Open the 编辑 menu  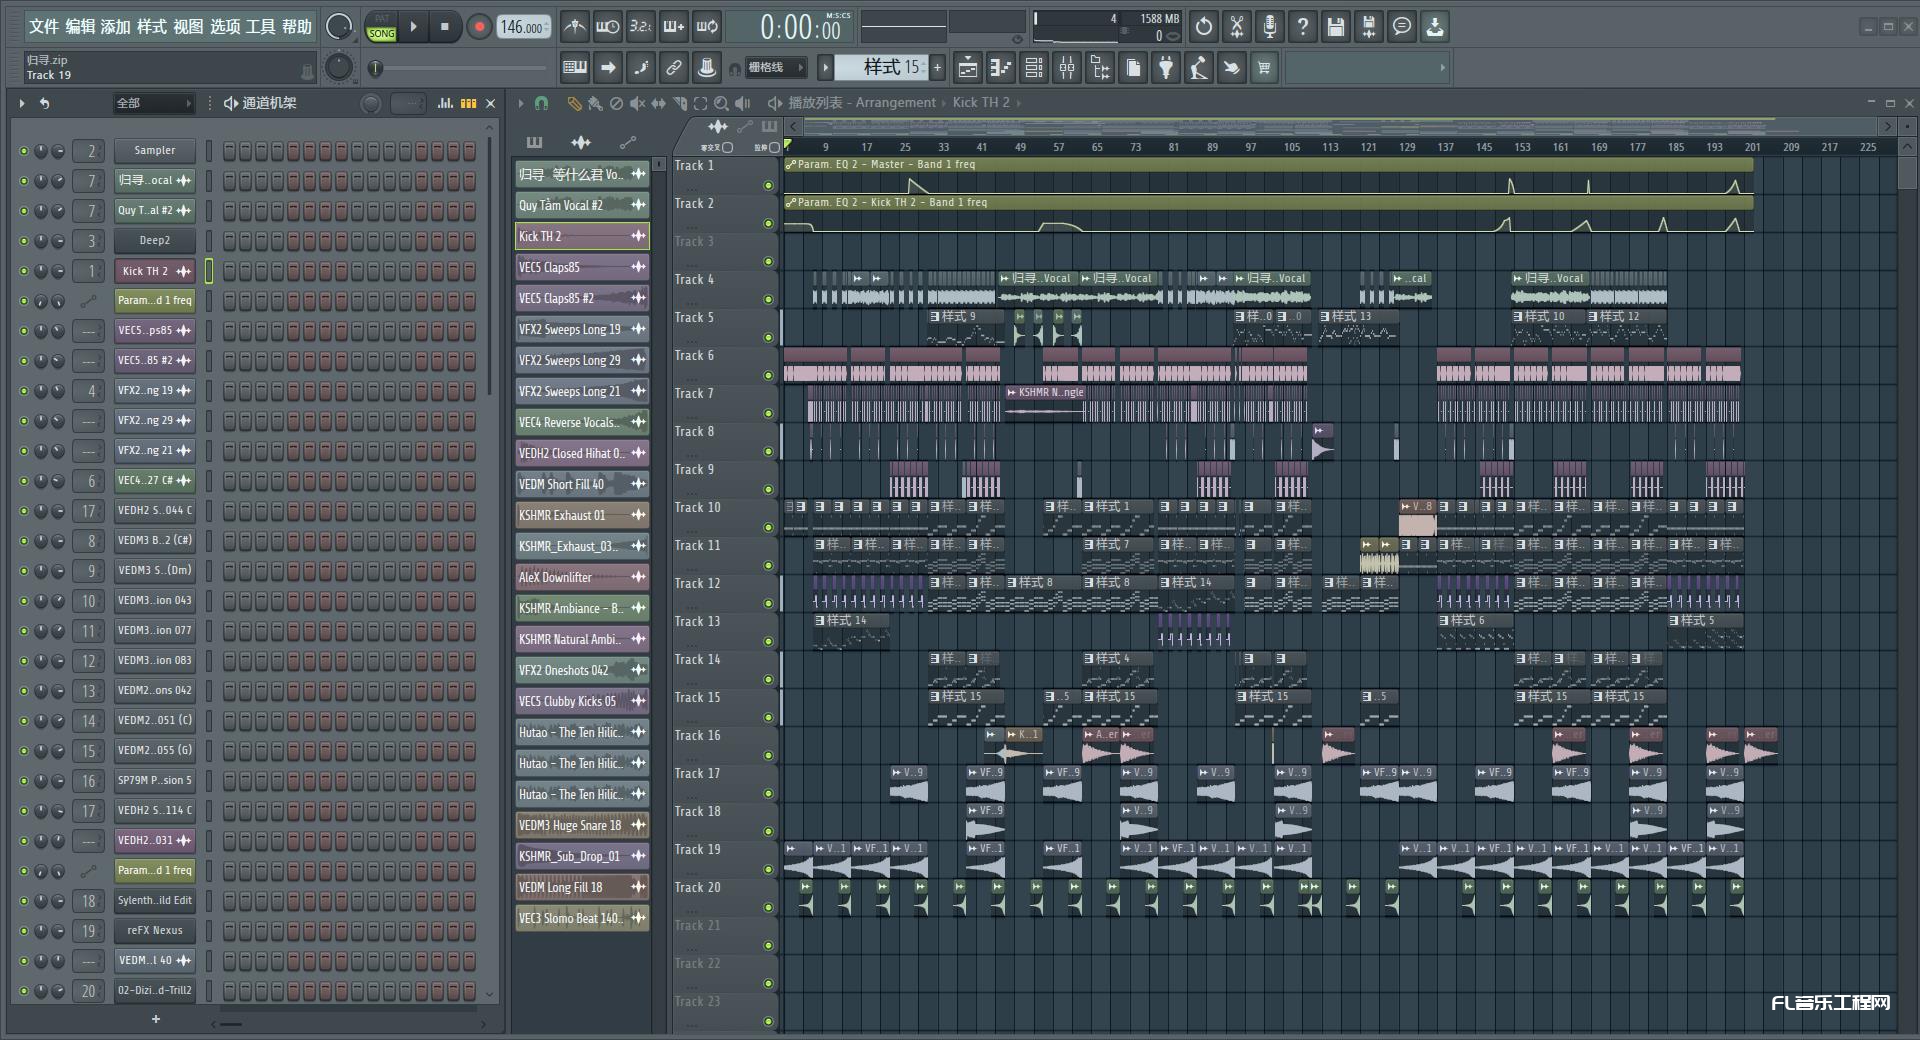pos(80,26)
